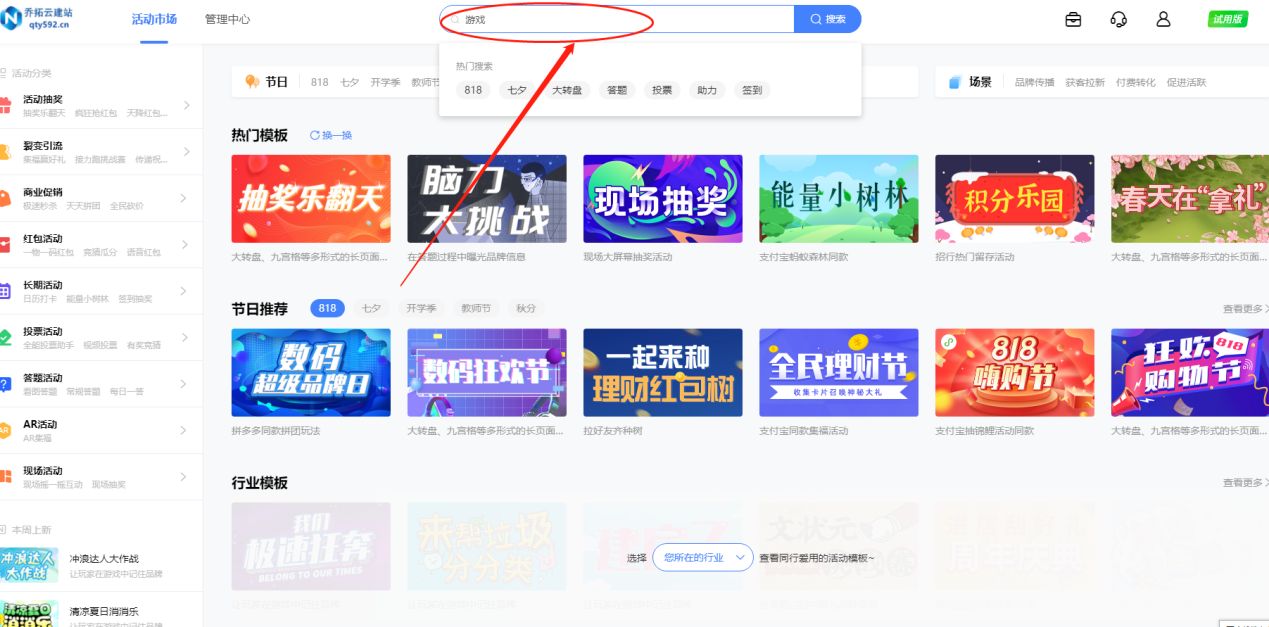
Task: Switch to the 管理中心 tab
Action: coord(225,18)
